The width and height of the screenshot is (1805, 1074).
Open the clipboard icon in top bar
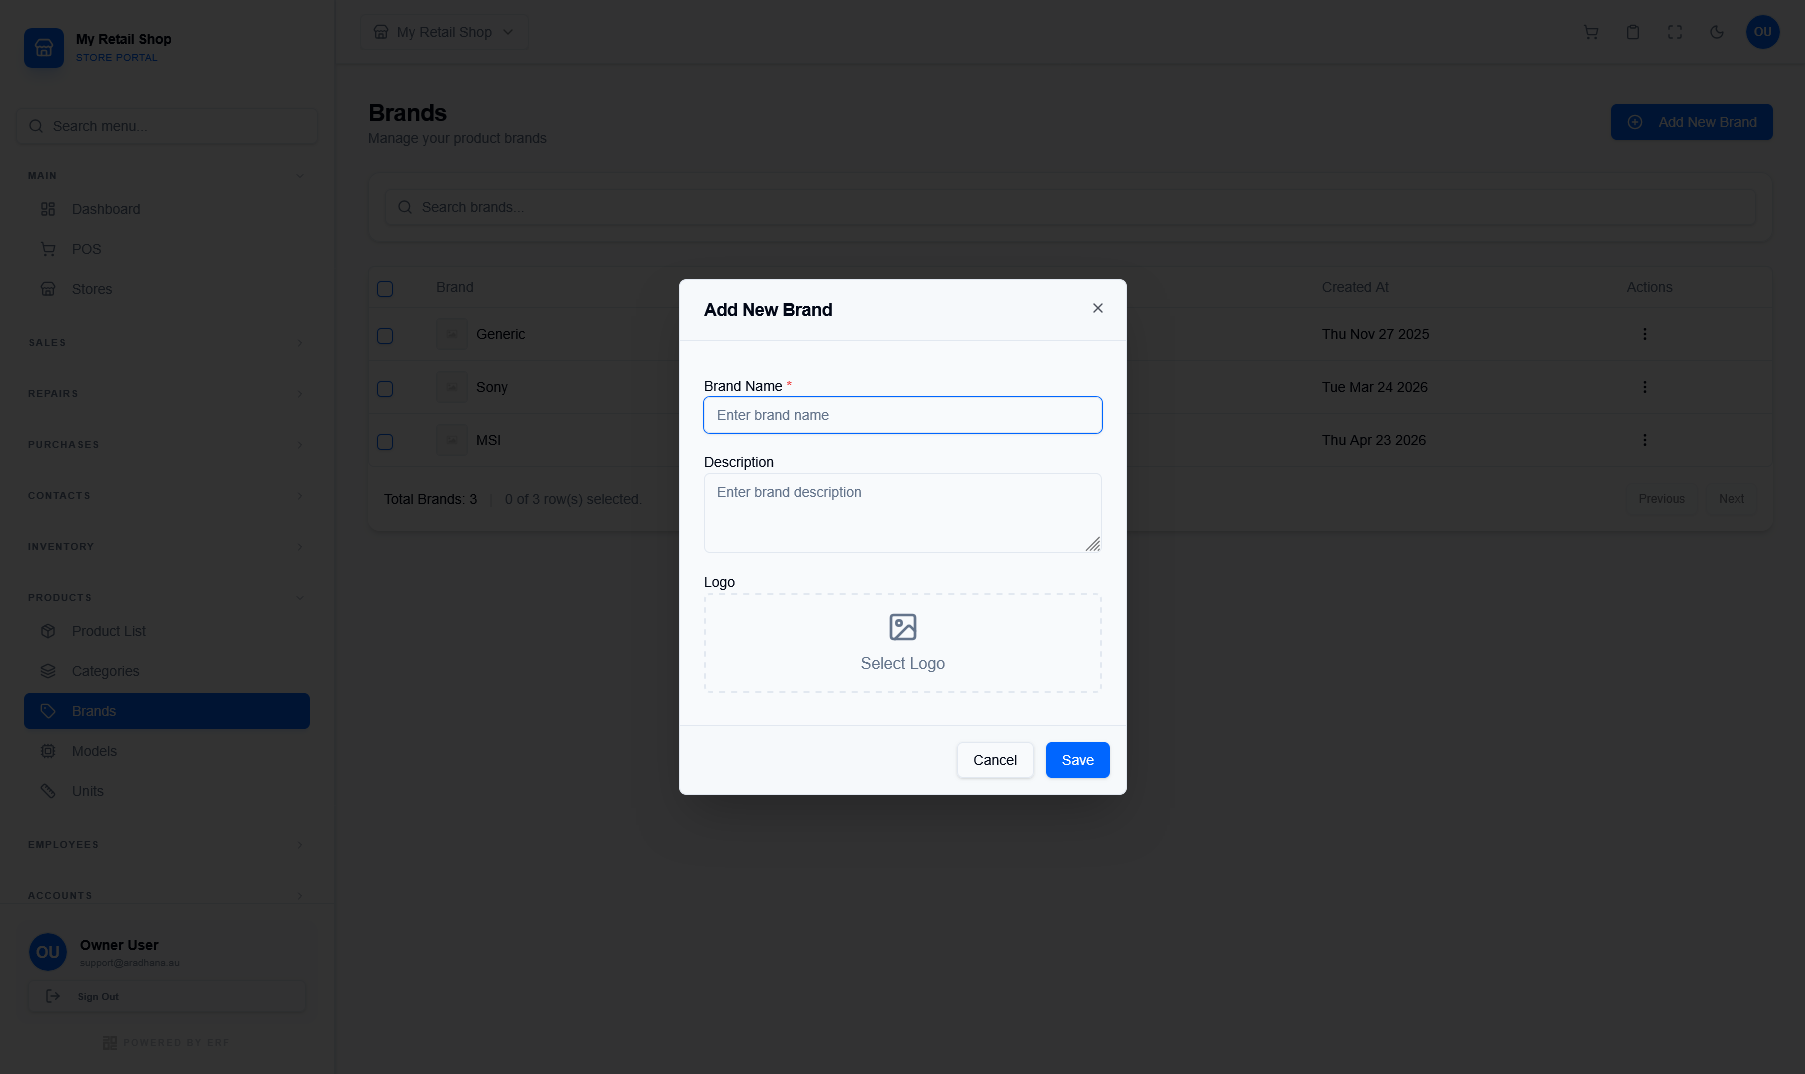click(x=1633, y=32)
